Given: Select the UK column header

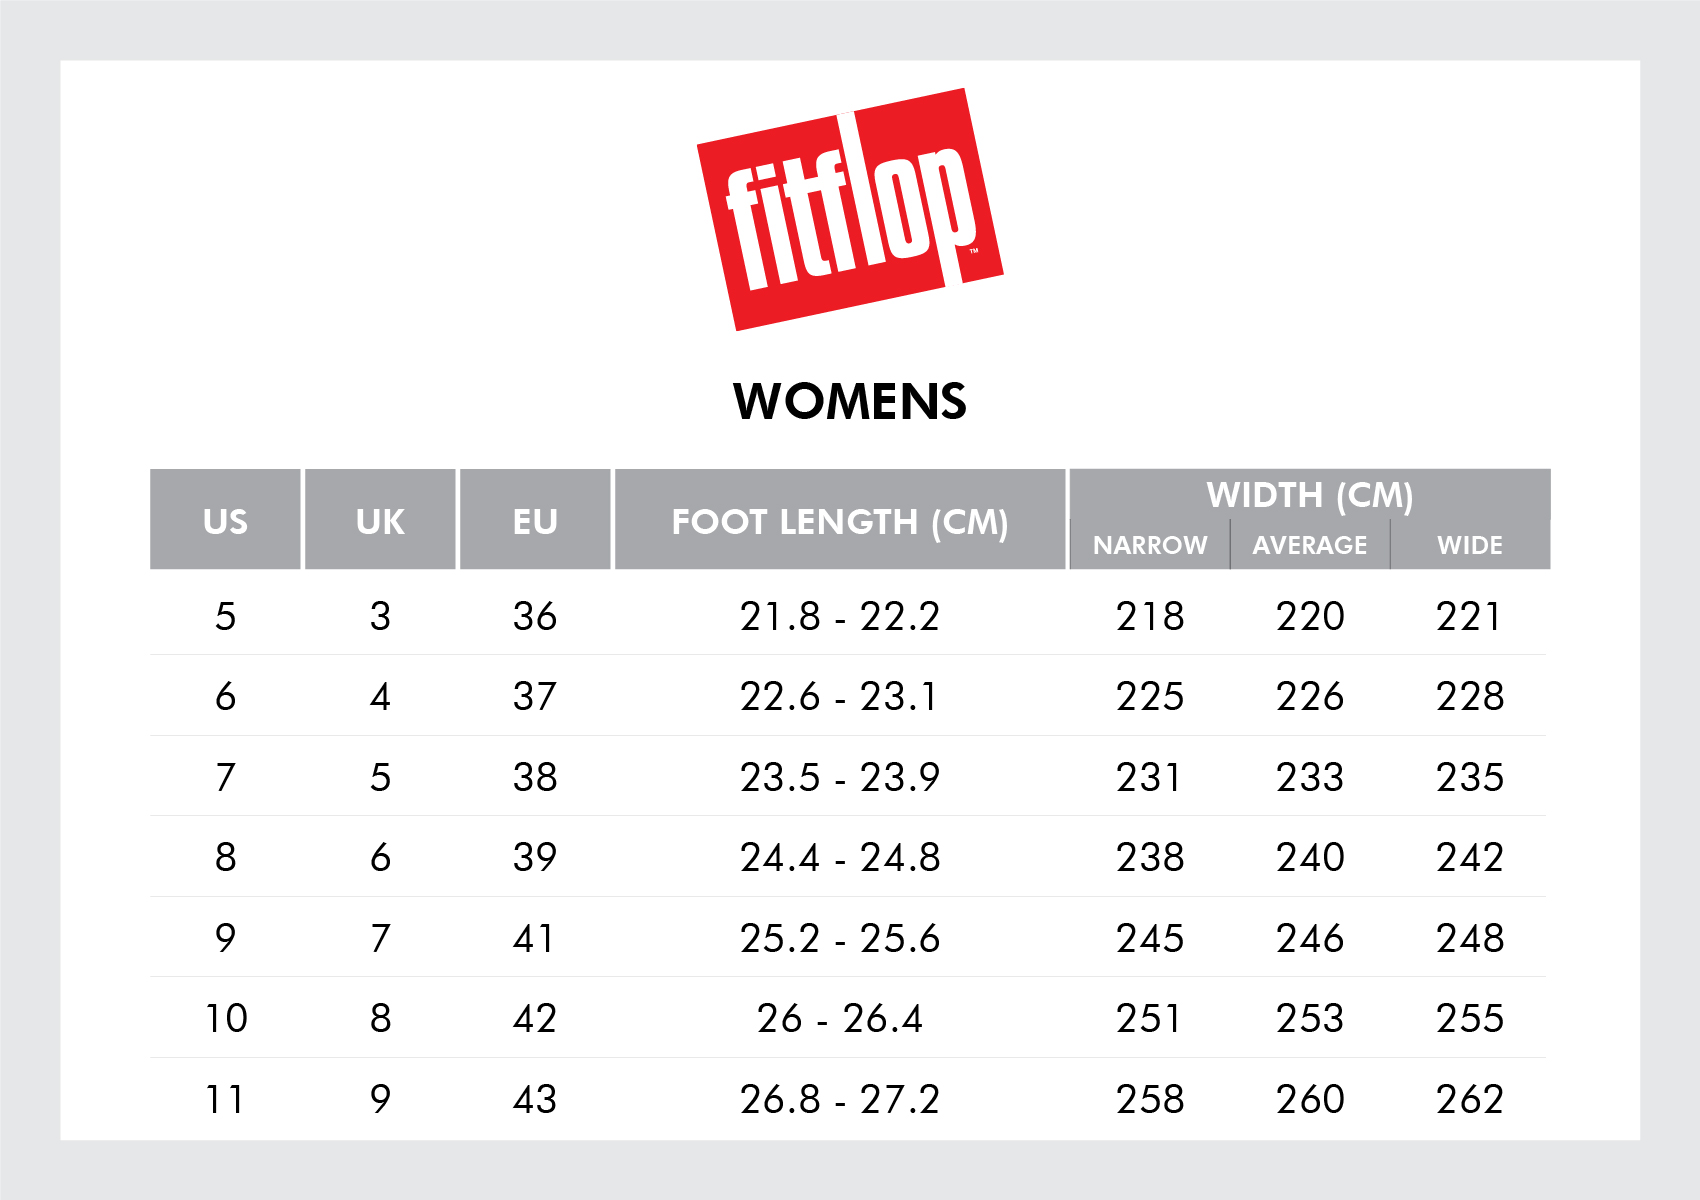Looking at the screenshot, I should (380, 521).
